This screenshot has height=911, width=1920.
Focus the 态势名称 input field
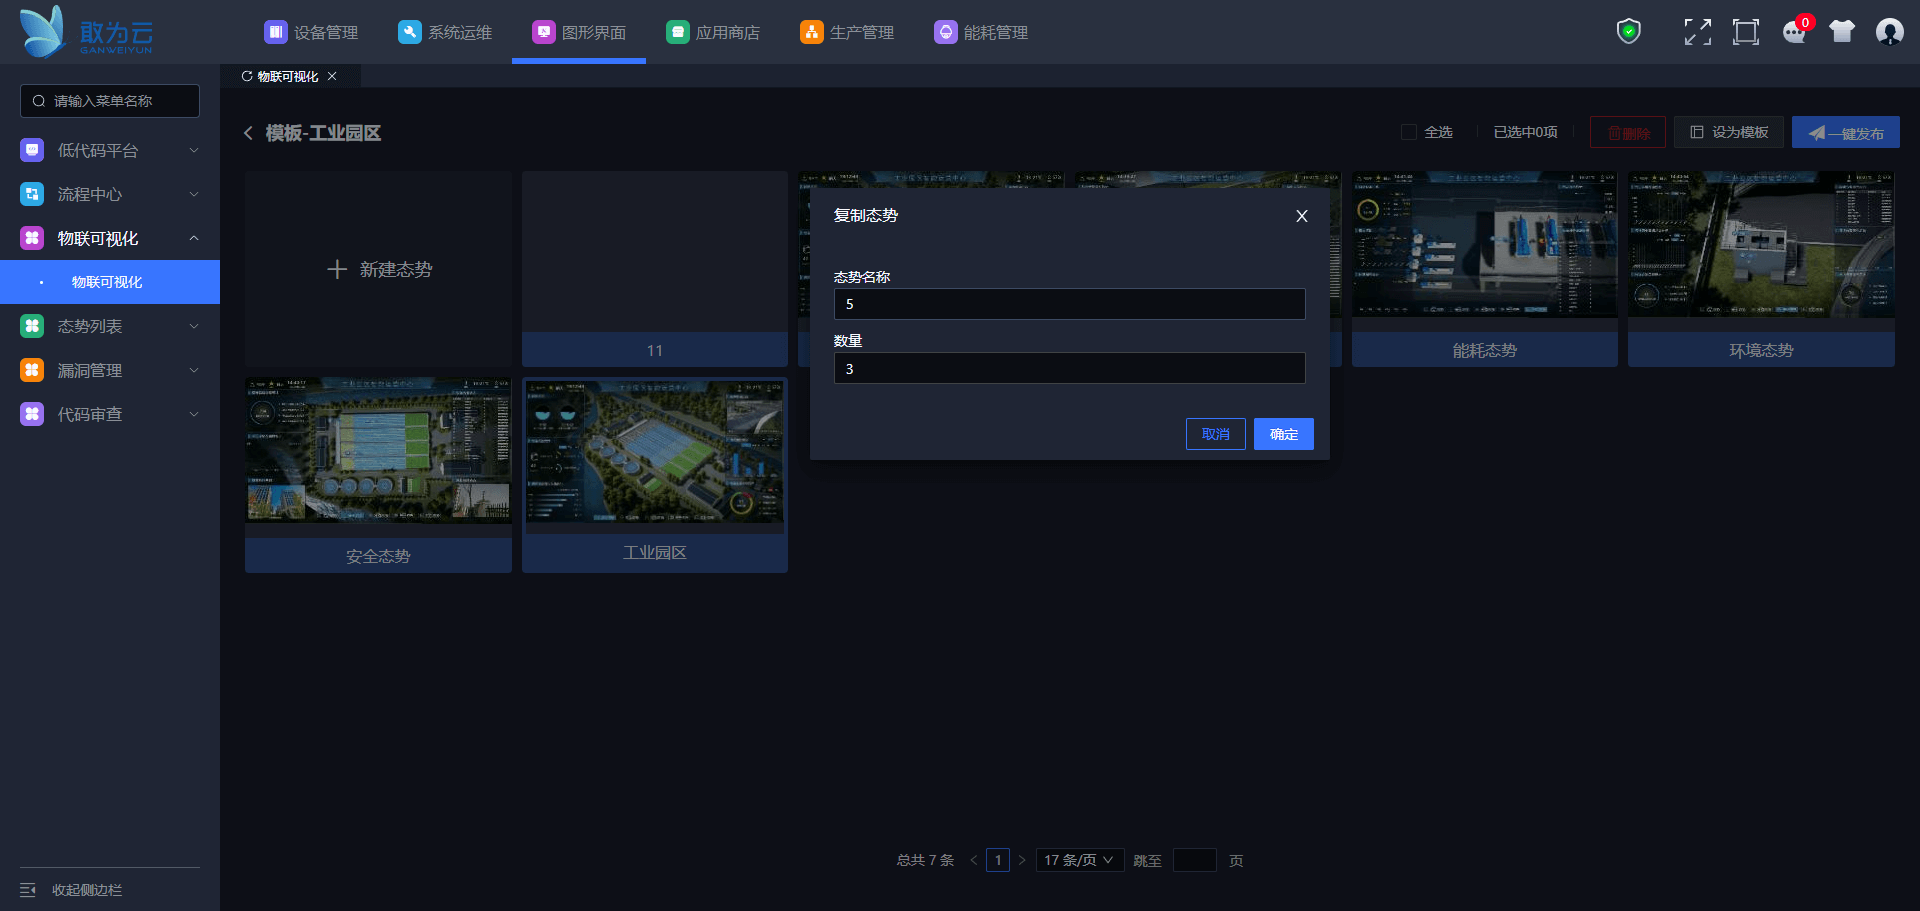click(1070, 304)
